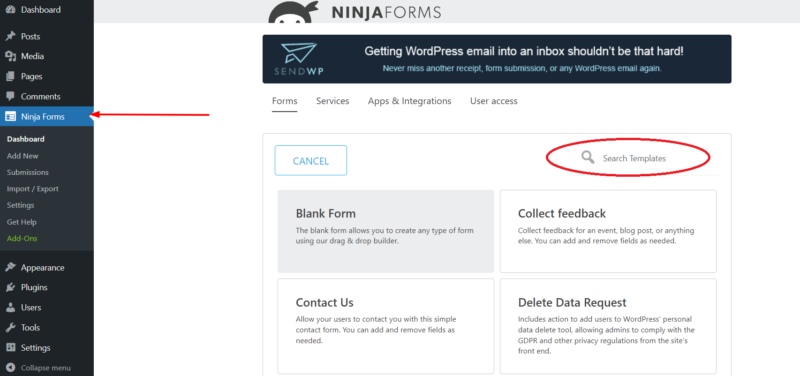Click the Plugins plug icon
The width and height of the screenshot is (800, 376).
[x=10, y=287]
